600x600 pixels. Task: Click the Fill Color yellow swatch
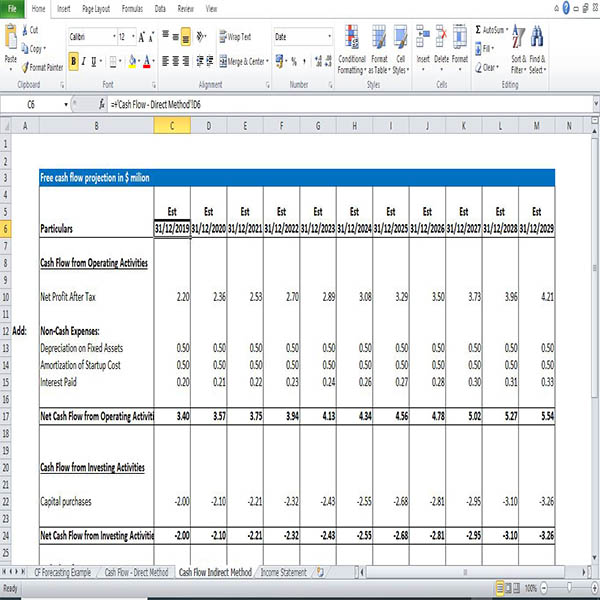point(132,61)
